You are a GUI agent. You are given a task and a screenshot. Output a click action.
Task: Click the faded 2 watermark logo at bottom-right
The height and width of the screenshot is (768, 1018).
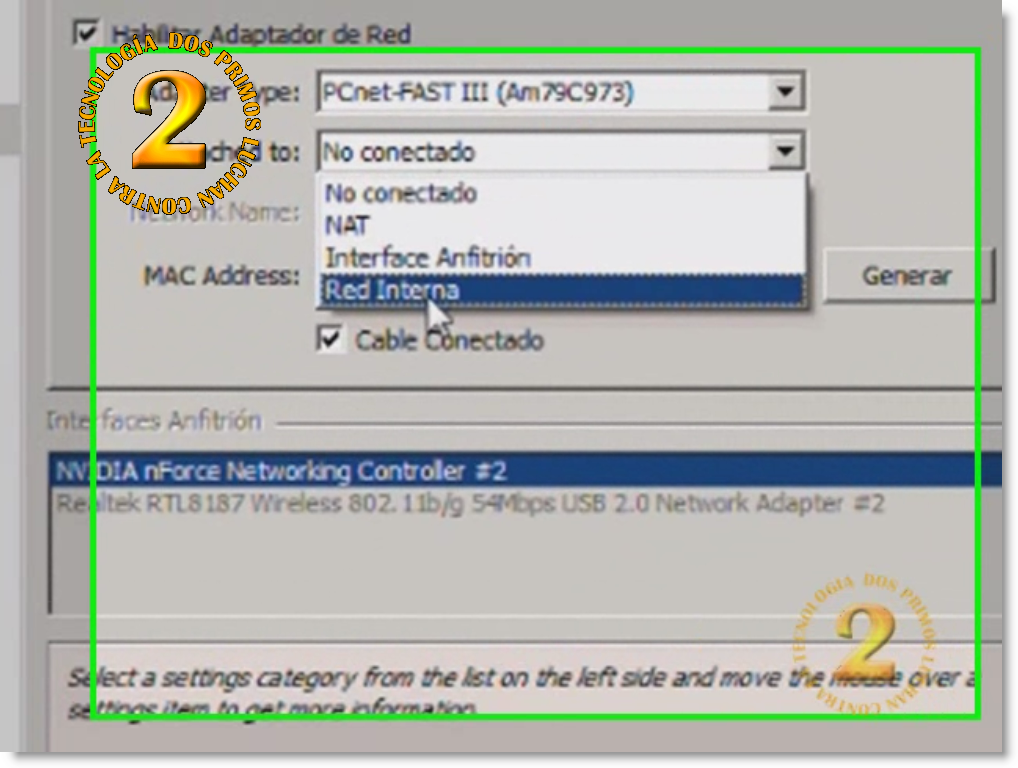coord(867,643)
